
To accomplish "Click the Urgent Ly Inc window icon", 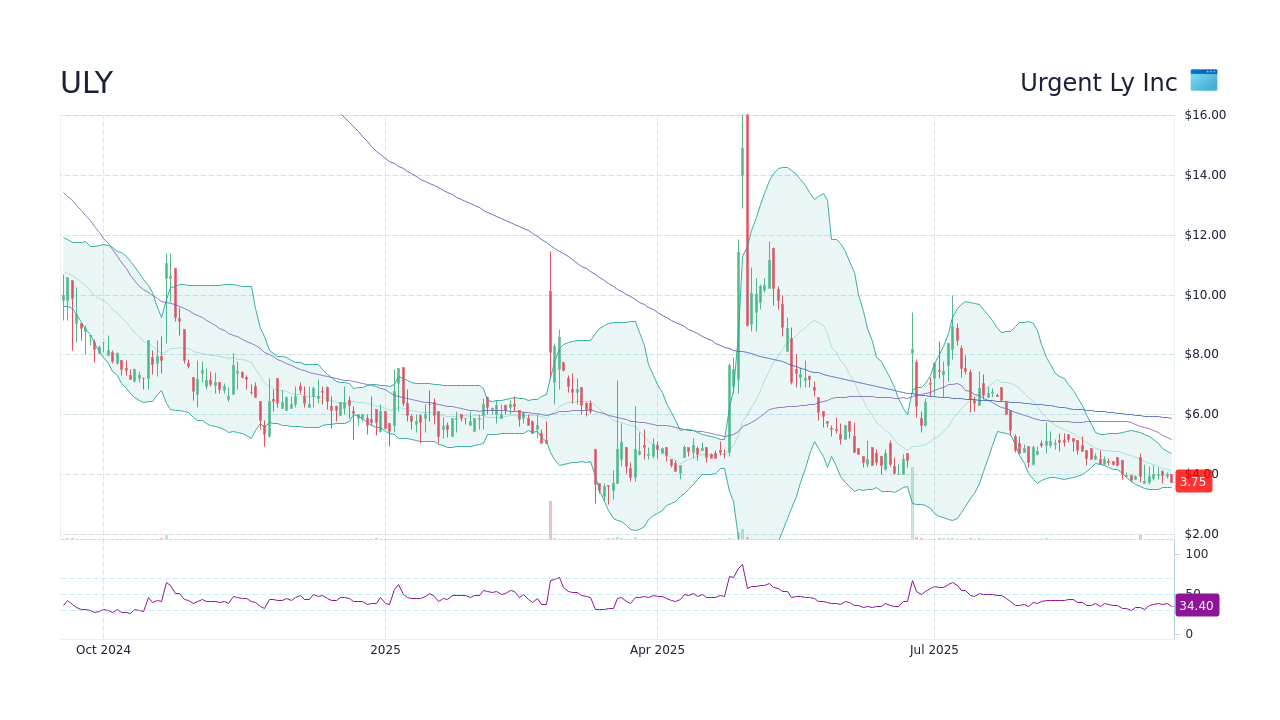I will (1202, 81).
